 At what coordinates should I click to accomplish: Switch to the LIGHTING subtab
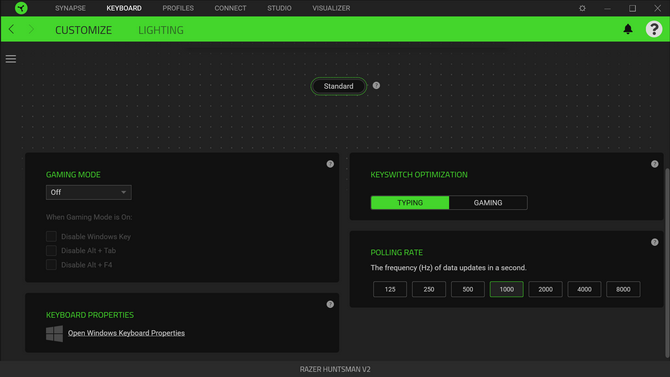161,30
